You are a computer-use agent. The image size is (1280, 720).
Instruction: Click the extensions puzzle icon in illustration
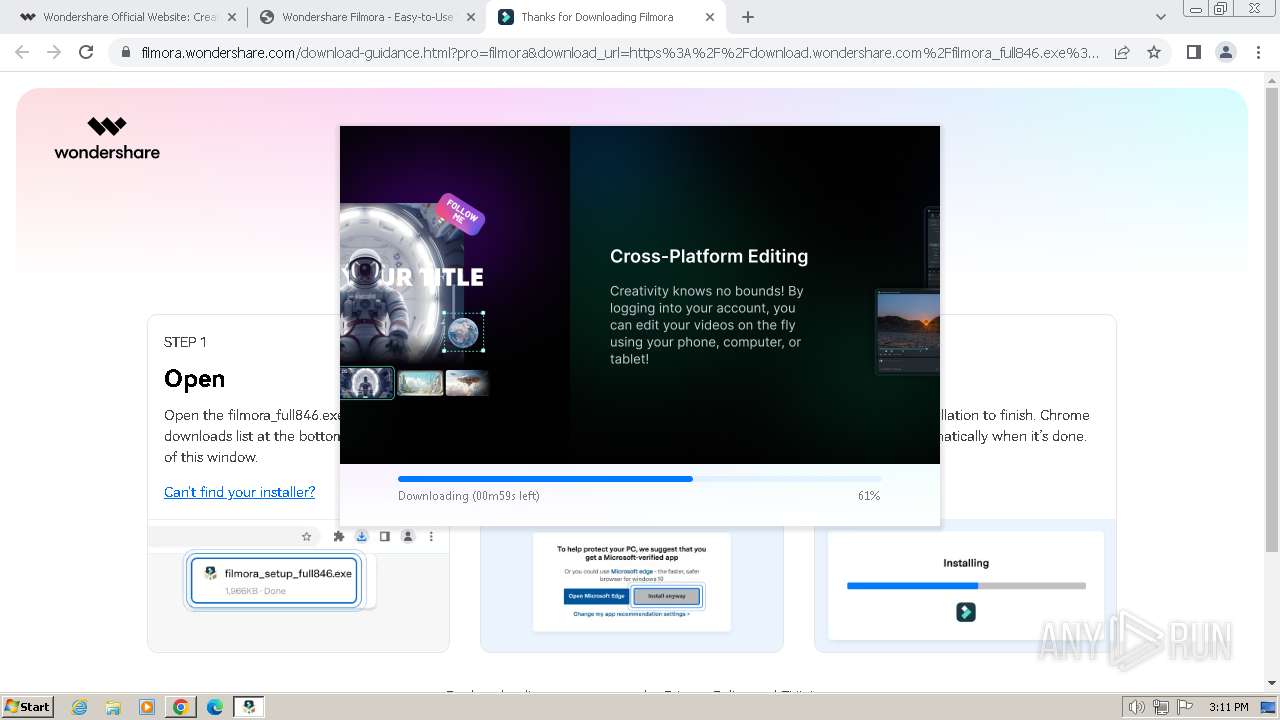tap(339, 537)
